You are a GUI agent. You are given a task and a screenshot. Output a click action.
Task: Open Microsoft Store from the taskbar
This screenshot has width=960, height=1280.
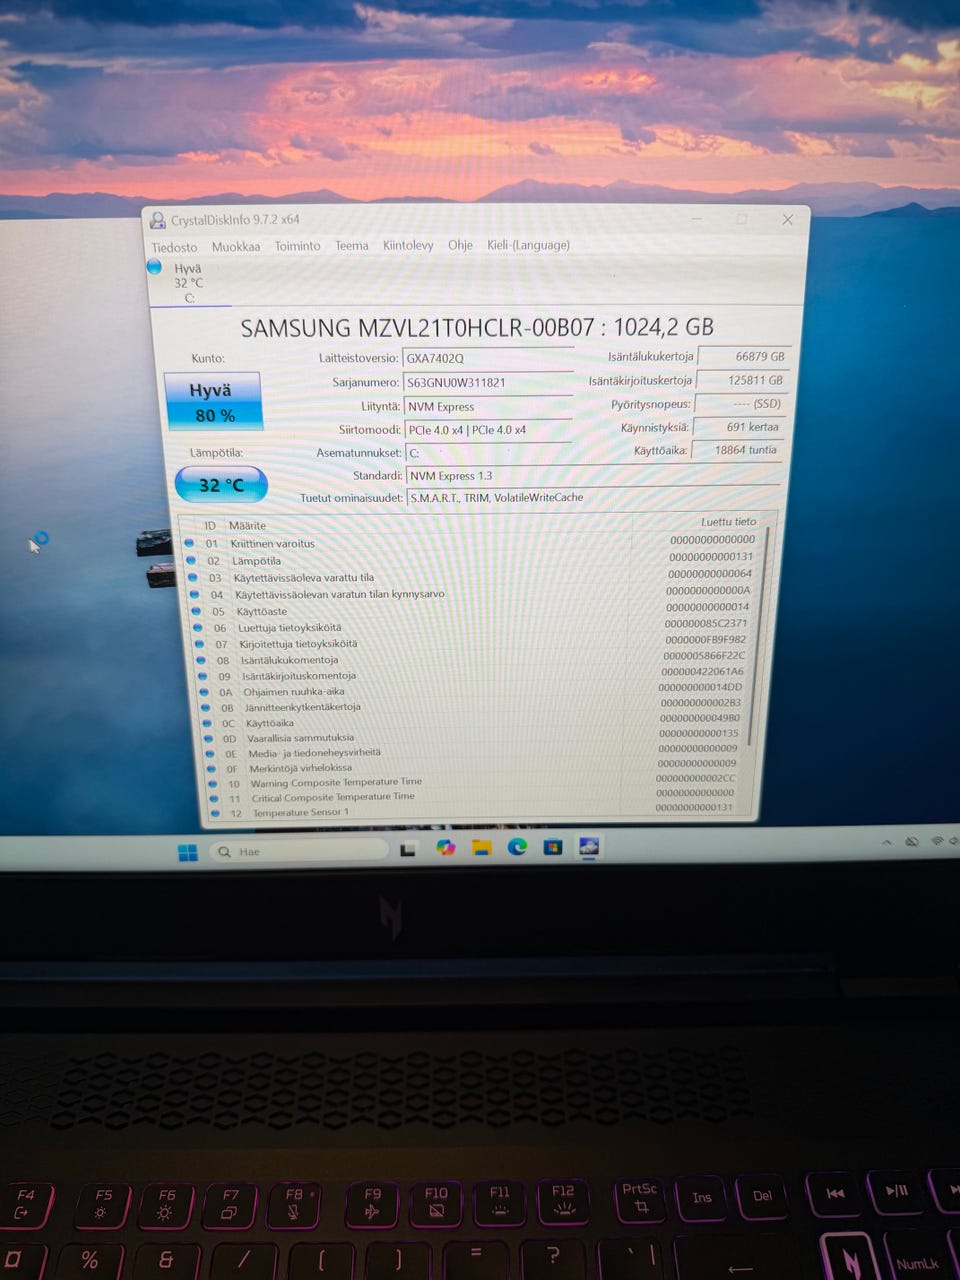553,847
